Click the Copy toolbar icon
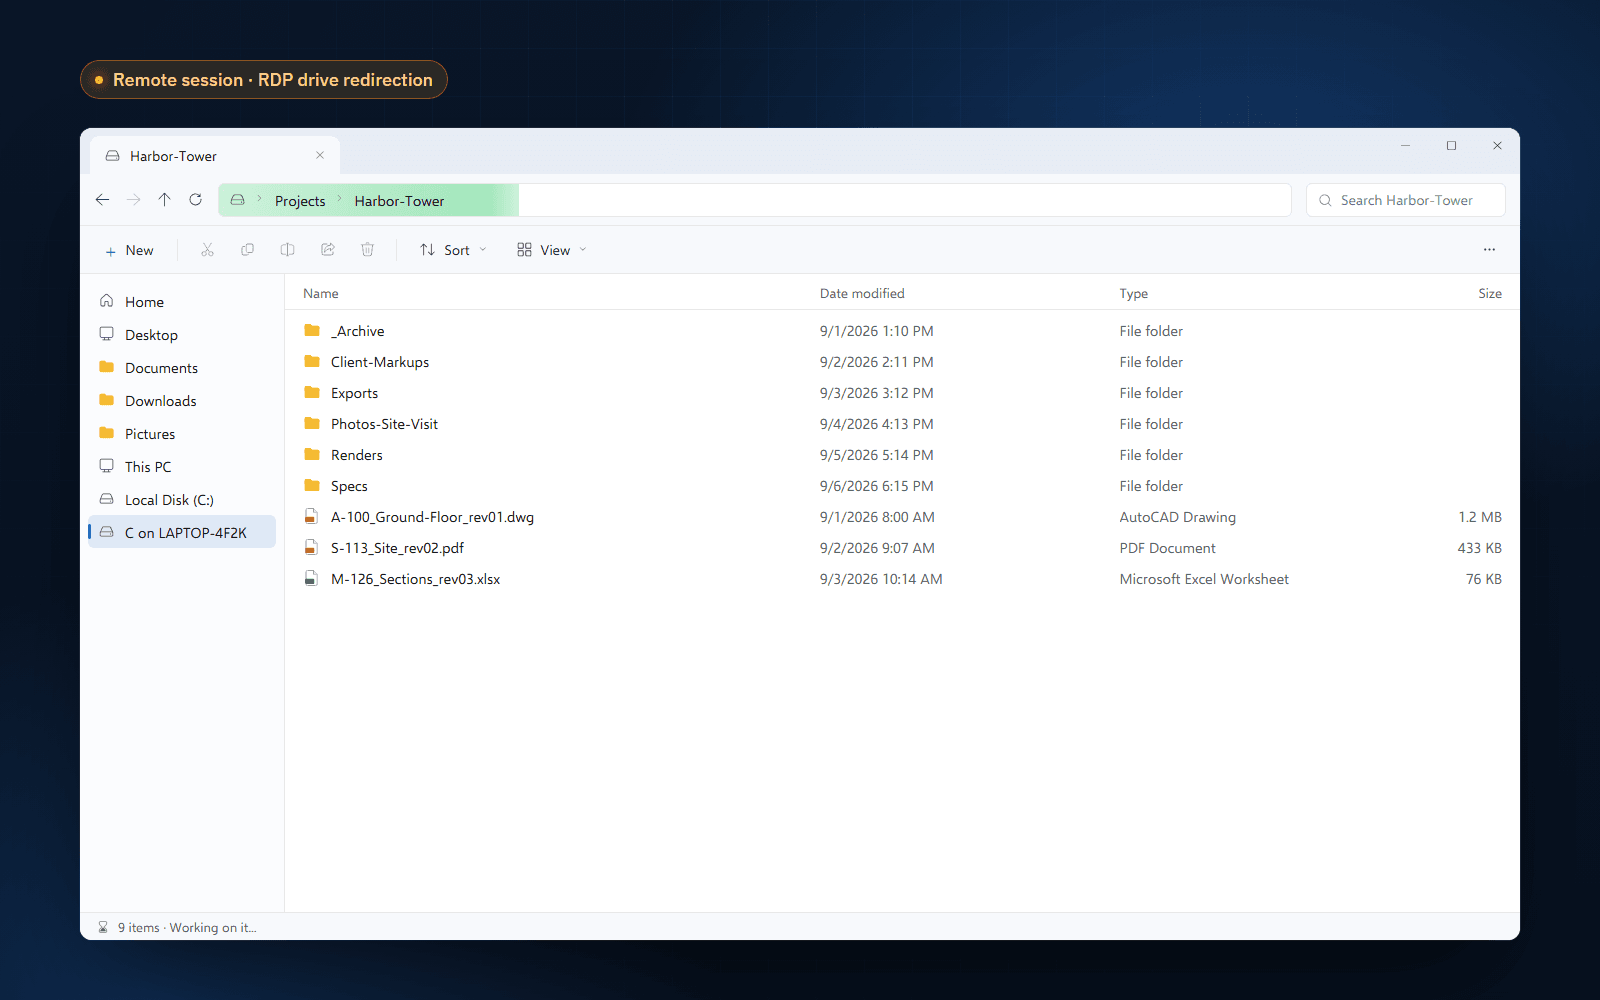The image size is (1600, 1000). 247,250
